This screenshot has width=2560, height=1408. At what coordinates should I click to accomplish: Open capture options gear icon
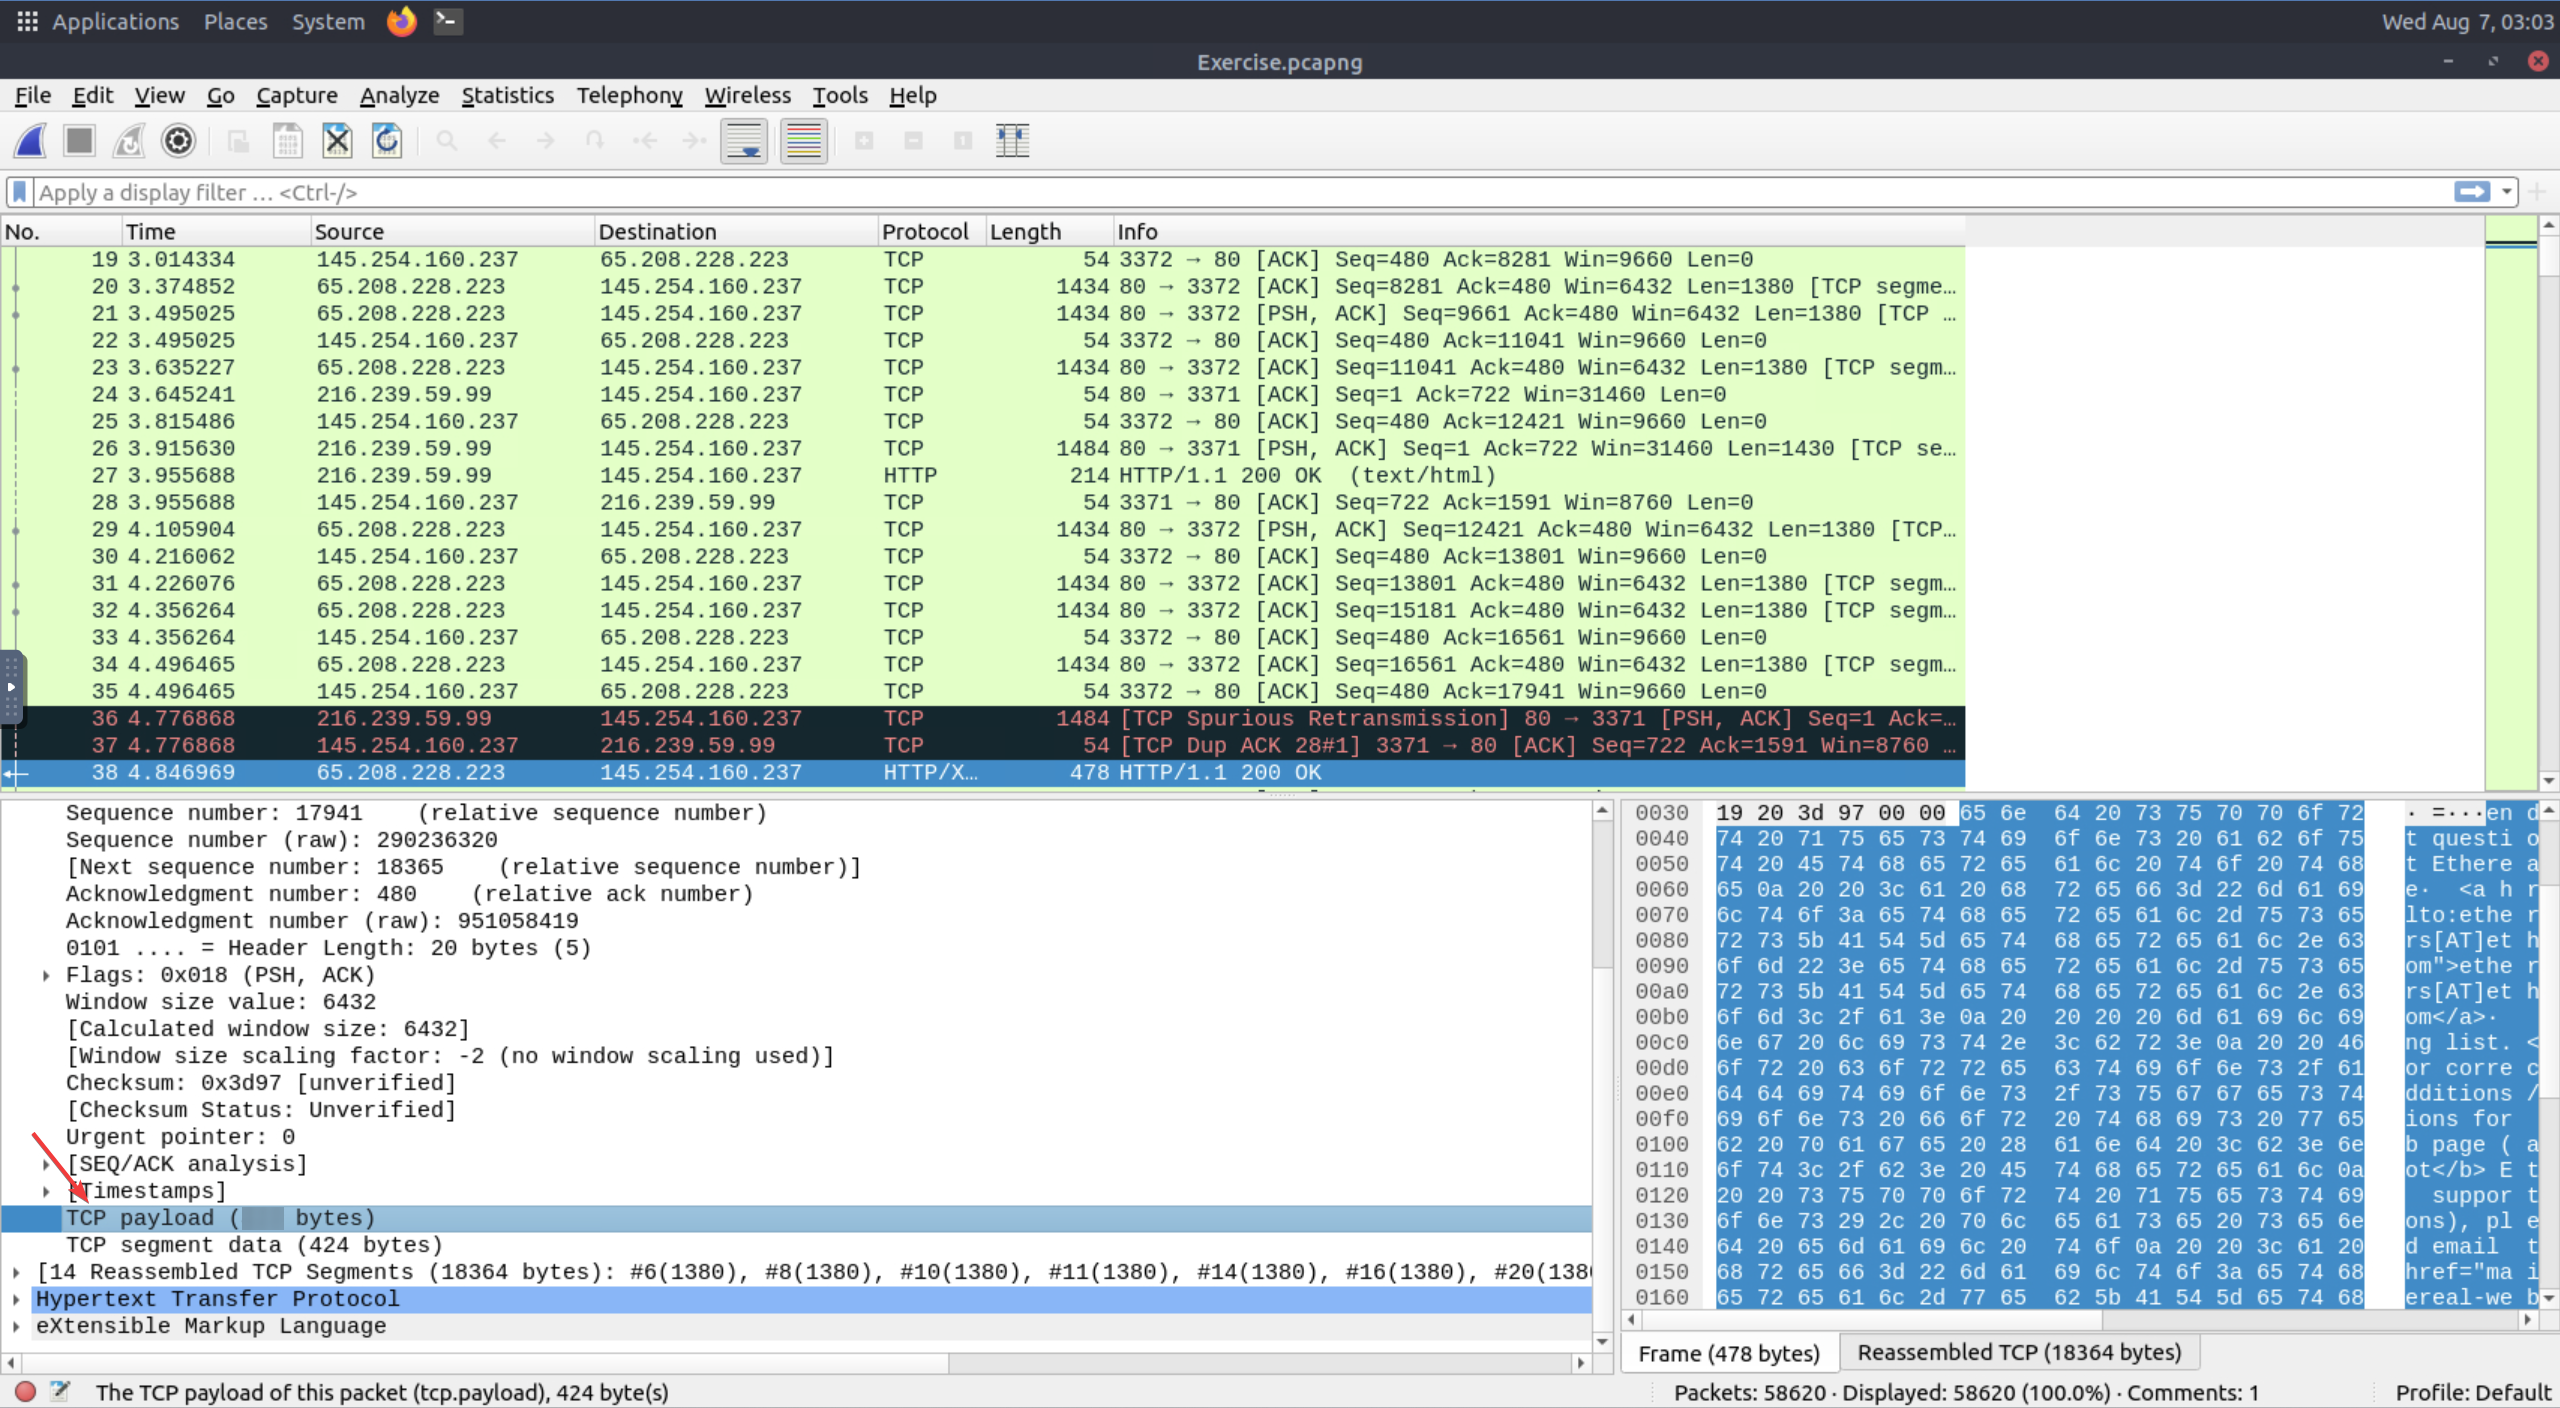pyautogui.click(x=178, y=141)
